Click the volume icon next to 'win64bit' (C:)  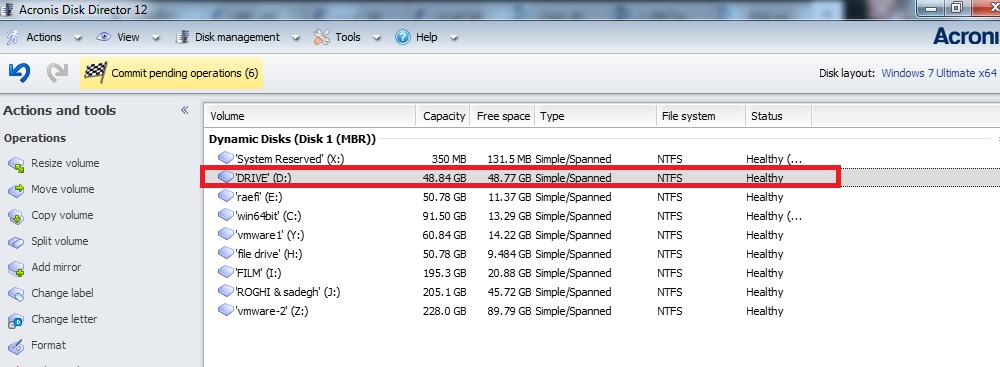point(226,215)
